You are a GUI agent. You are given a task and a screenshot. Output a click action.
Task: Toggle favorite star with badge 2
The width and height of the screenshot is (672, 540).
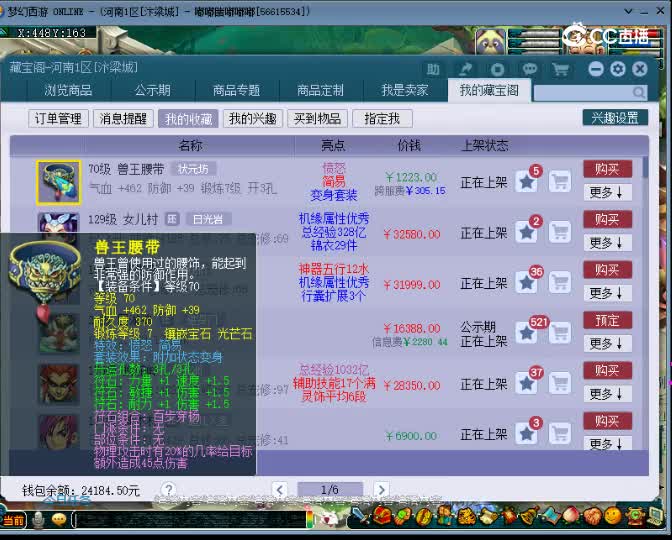coord(526,233)
